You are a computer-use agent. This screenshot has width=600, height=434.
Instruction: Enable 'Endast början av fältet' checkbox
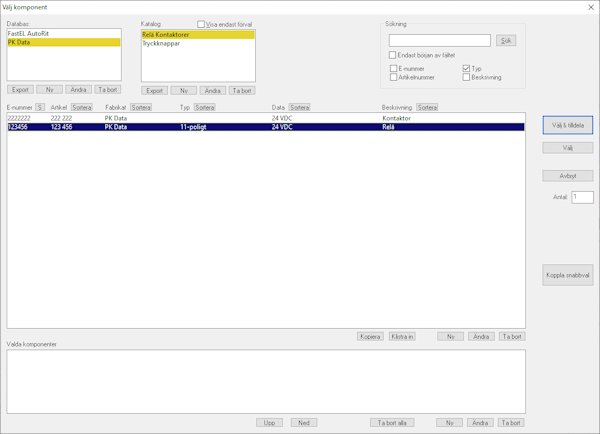pos(392,55)
